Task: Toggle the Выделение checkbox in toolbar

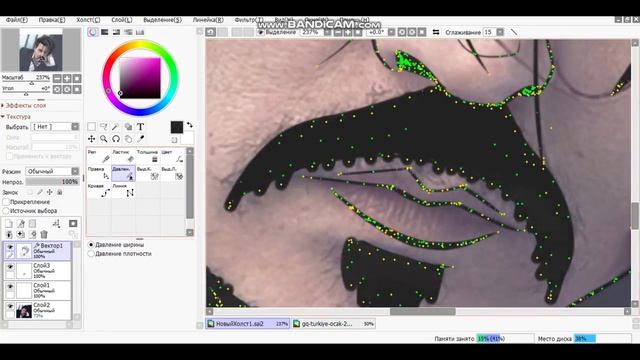Action: click(x=261, y=32)
